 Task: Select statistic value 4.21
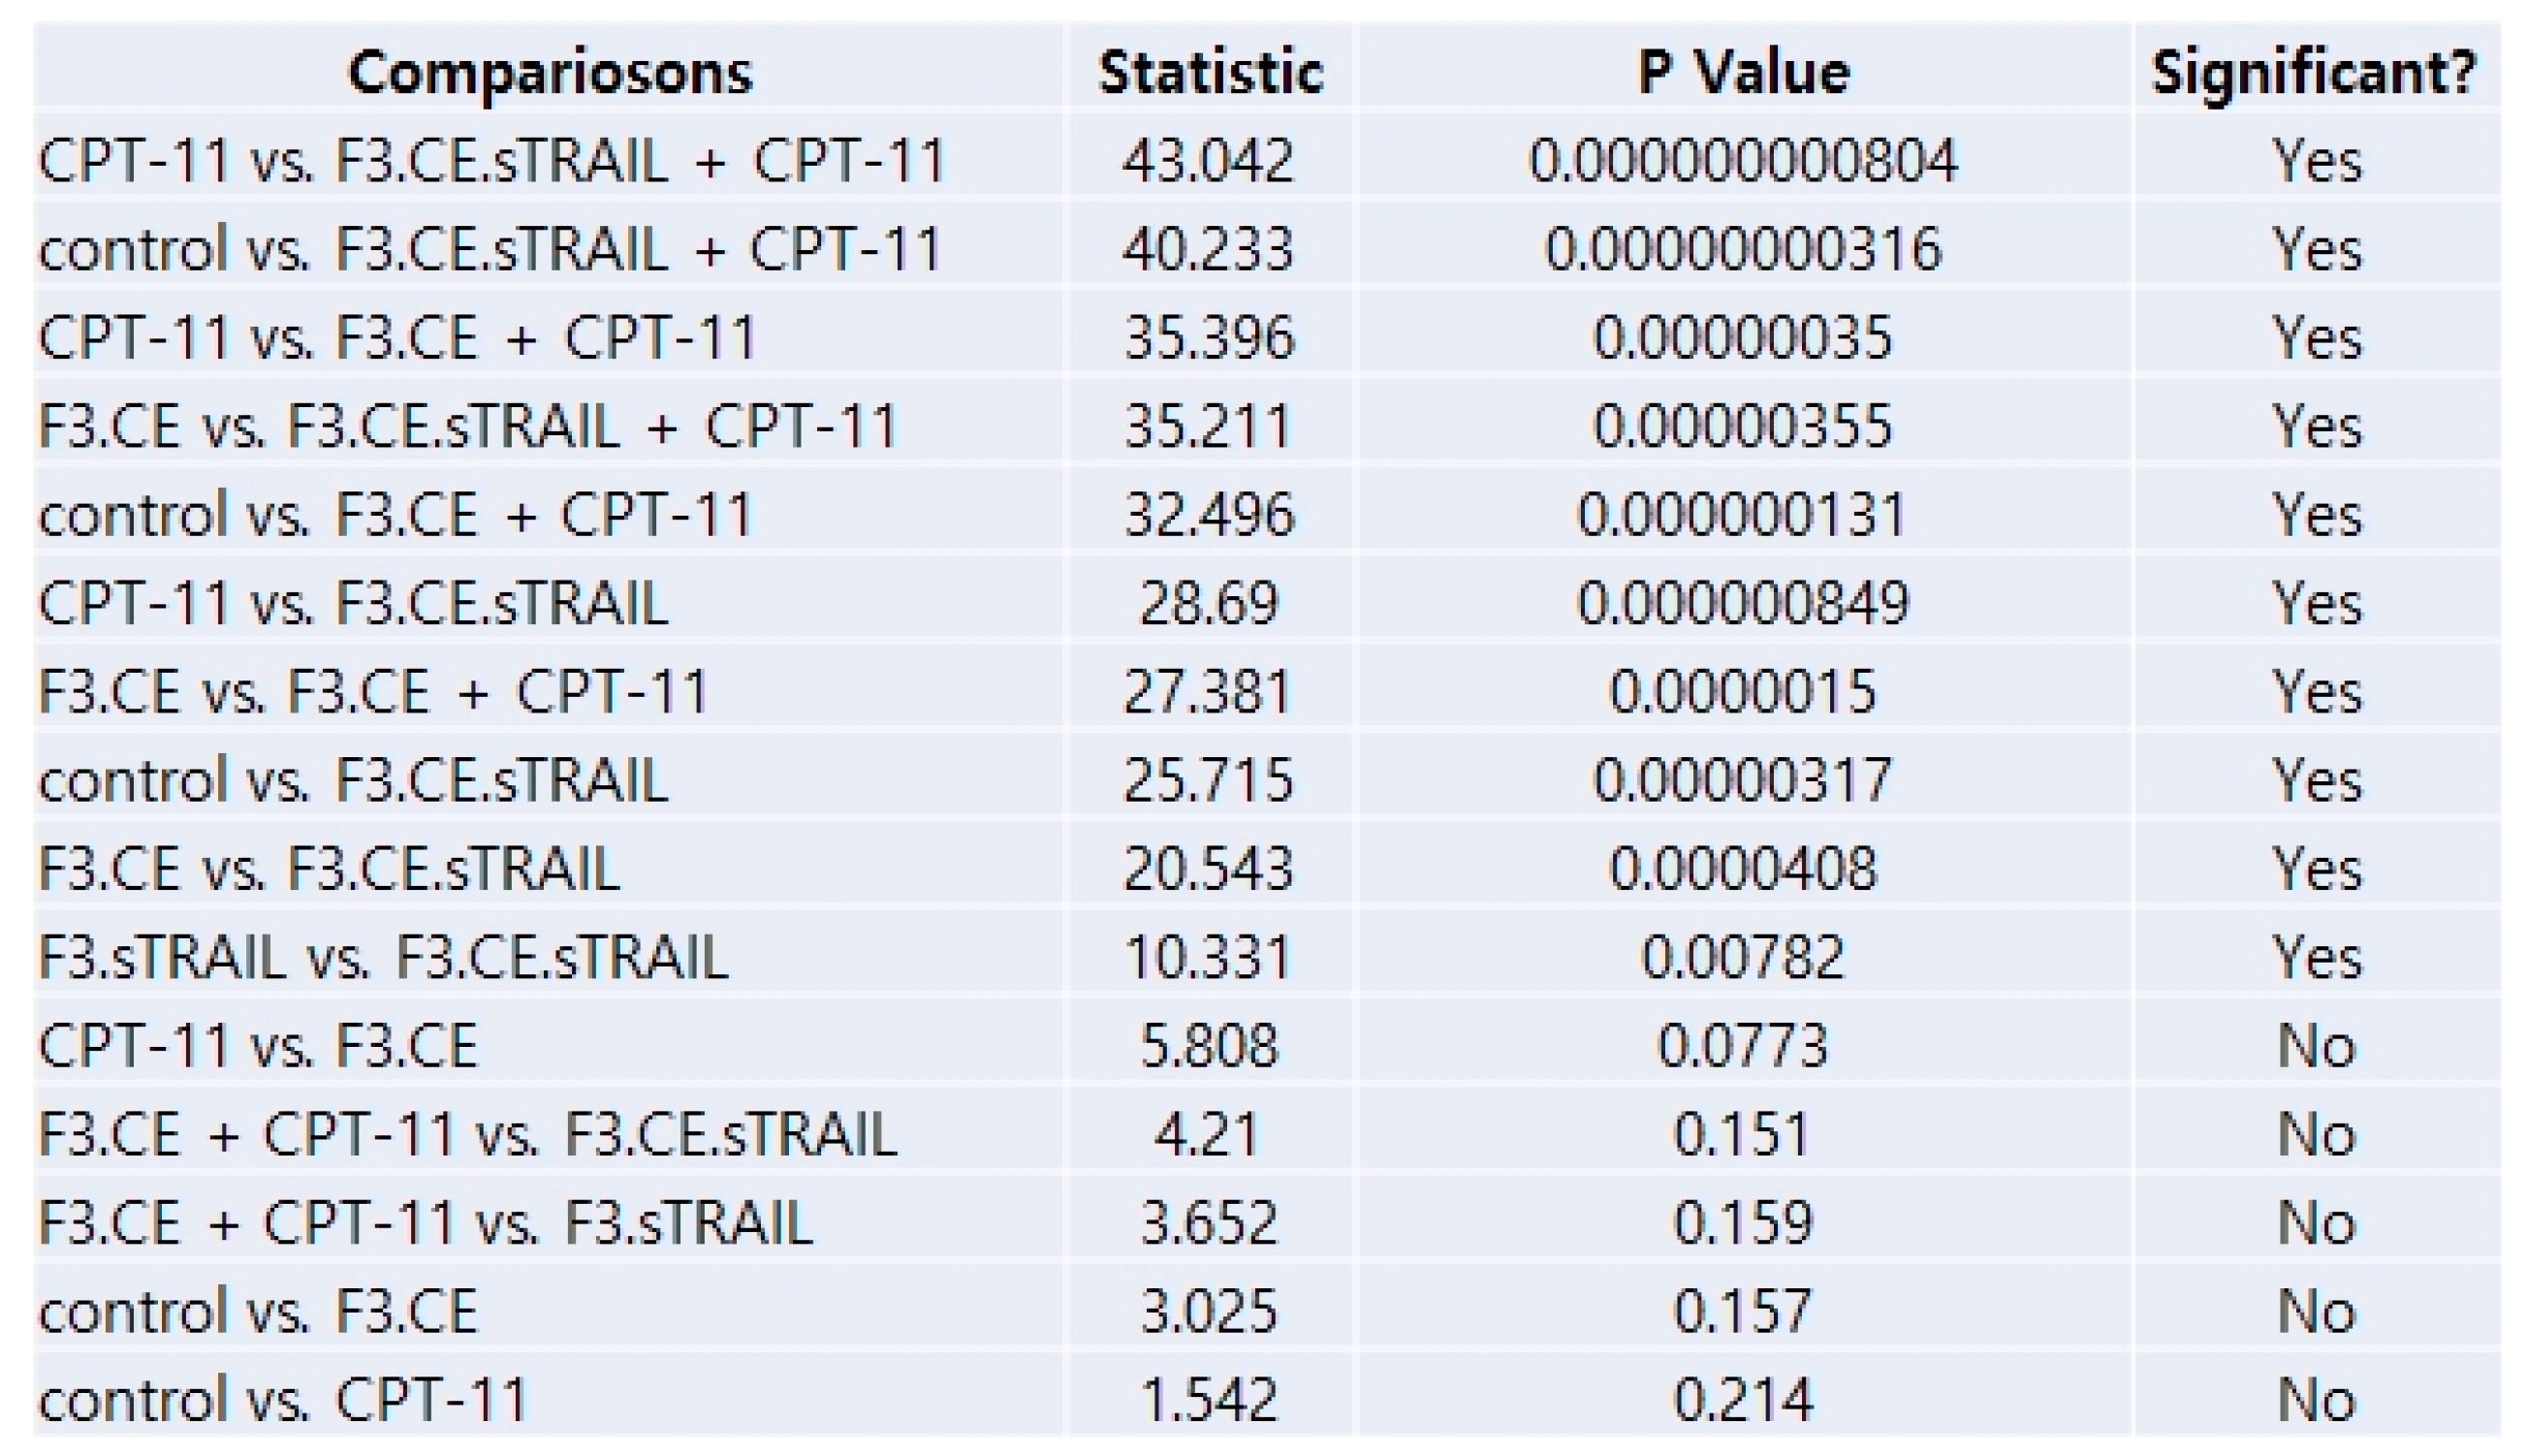1208,1134
